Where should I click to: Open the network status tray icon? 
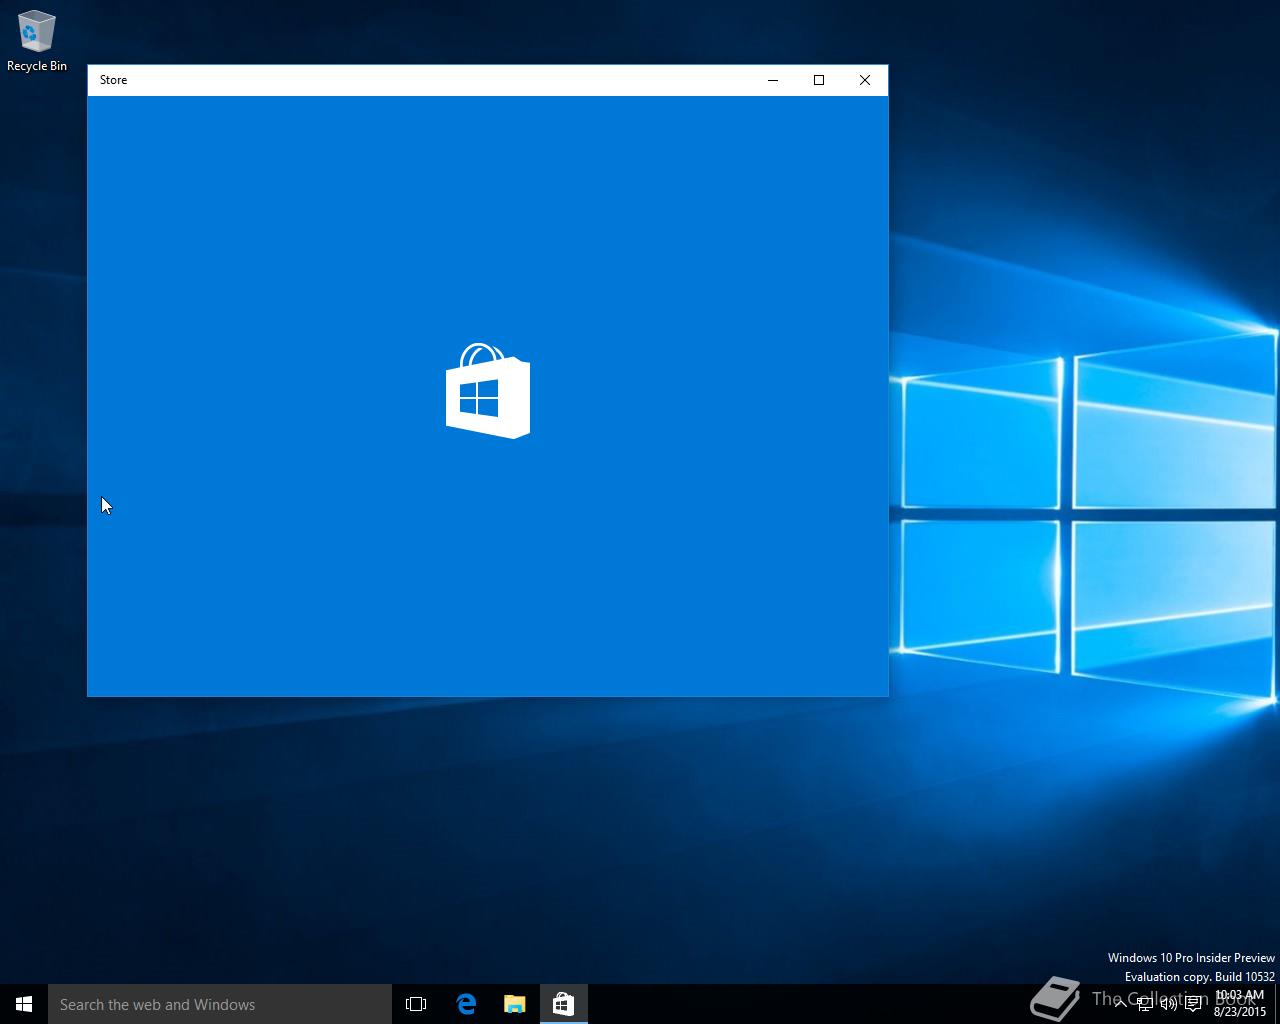pos(1145,1004)
